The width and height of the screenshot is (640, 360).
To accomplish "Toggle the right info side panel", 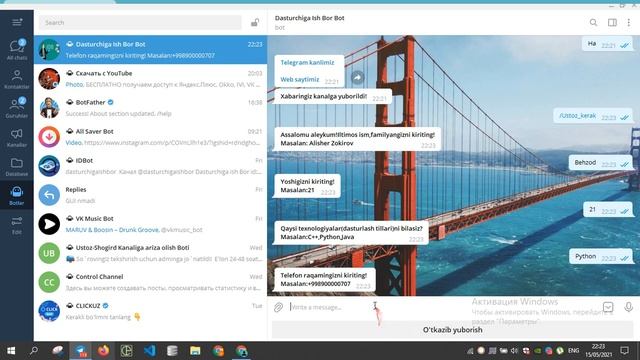I will click(612, 22).
